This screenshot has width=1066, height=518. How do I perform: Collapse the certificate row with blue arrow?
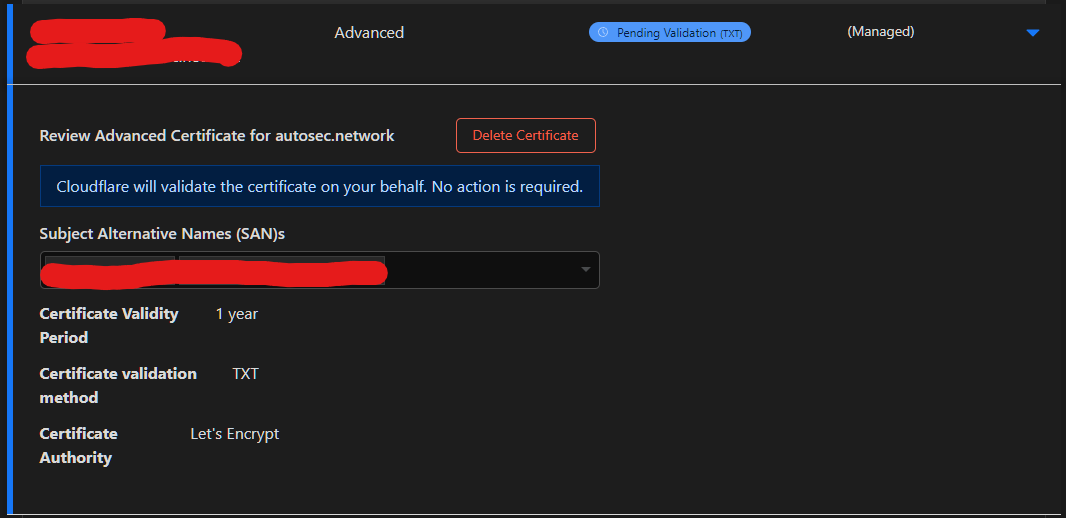coord(1033,33)
